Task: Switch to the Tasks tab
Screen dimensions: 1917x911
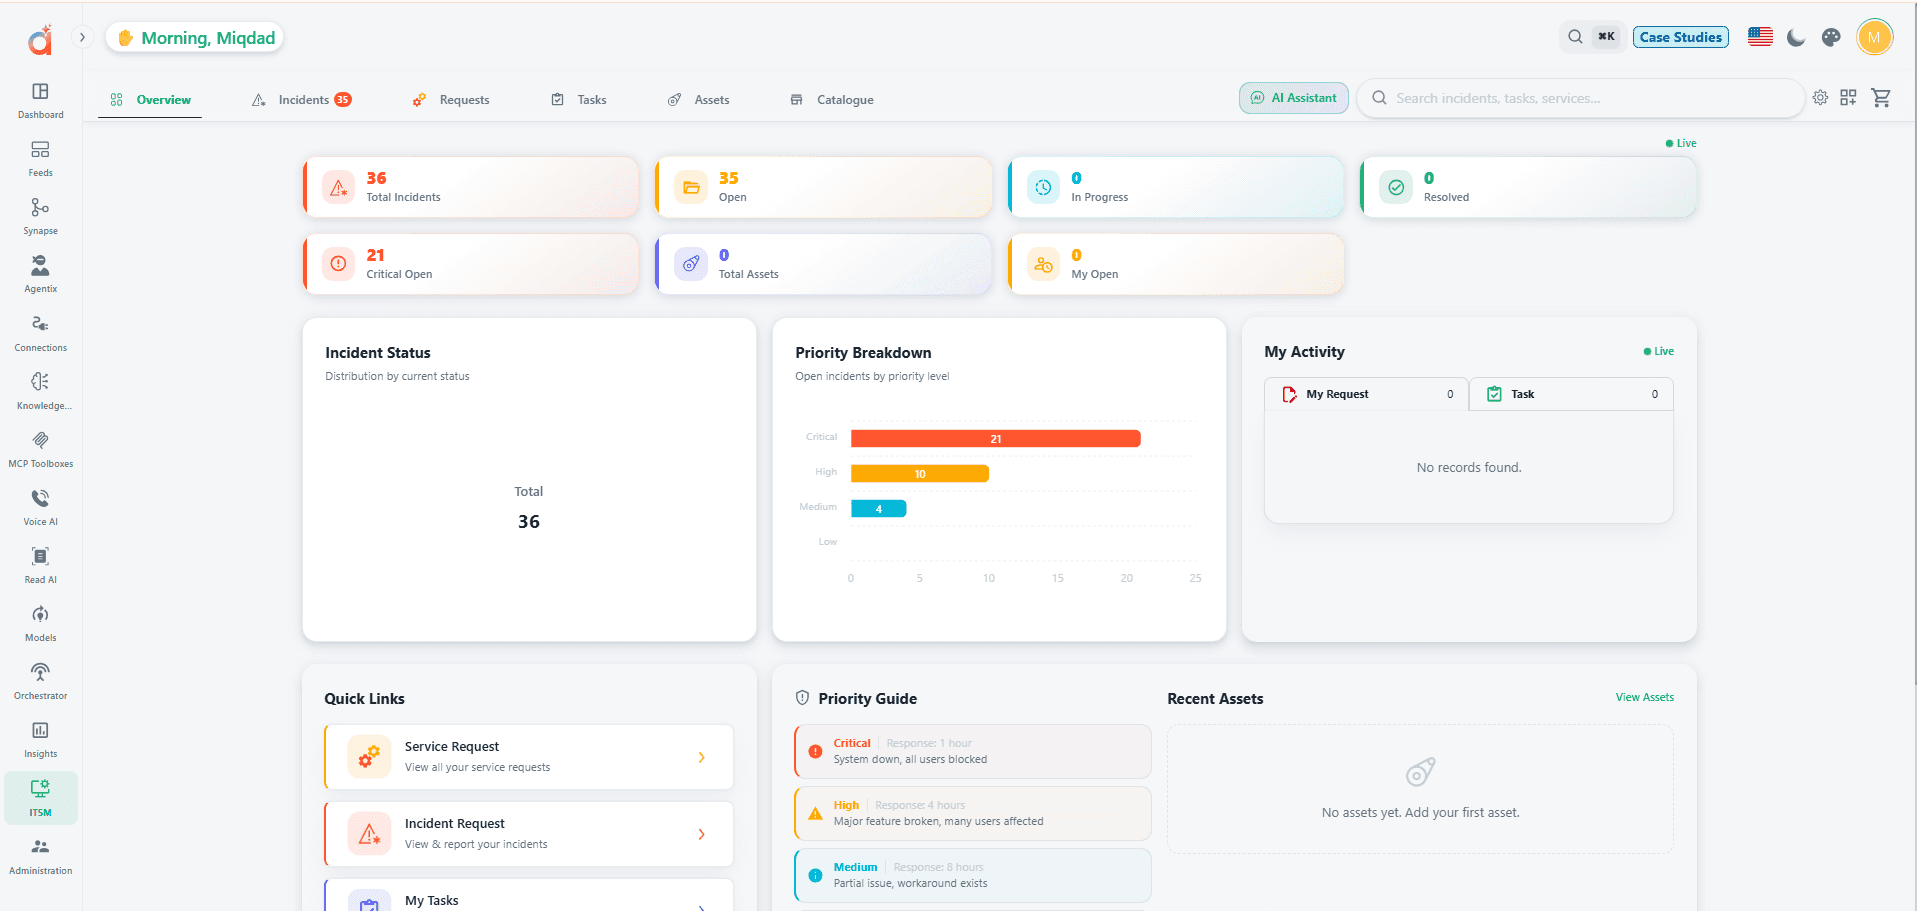Action: (579, 100)
